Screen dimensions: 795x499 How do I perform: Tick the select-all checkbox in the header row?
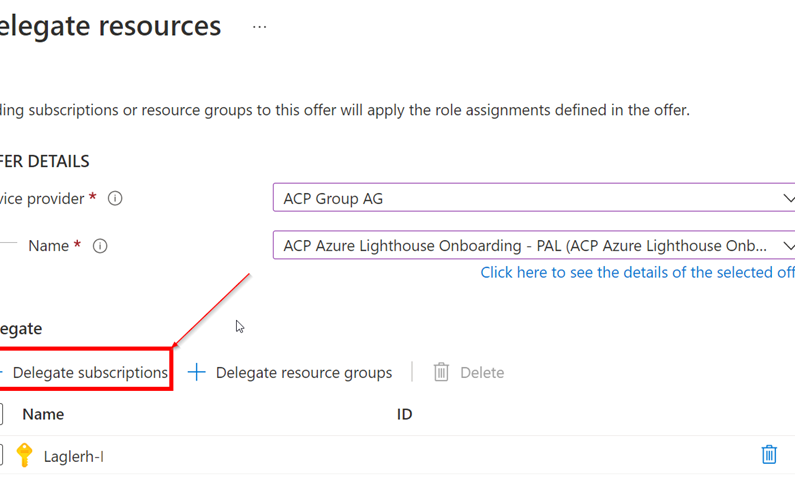pyautogui.click(x=1, y=414)
